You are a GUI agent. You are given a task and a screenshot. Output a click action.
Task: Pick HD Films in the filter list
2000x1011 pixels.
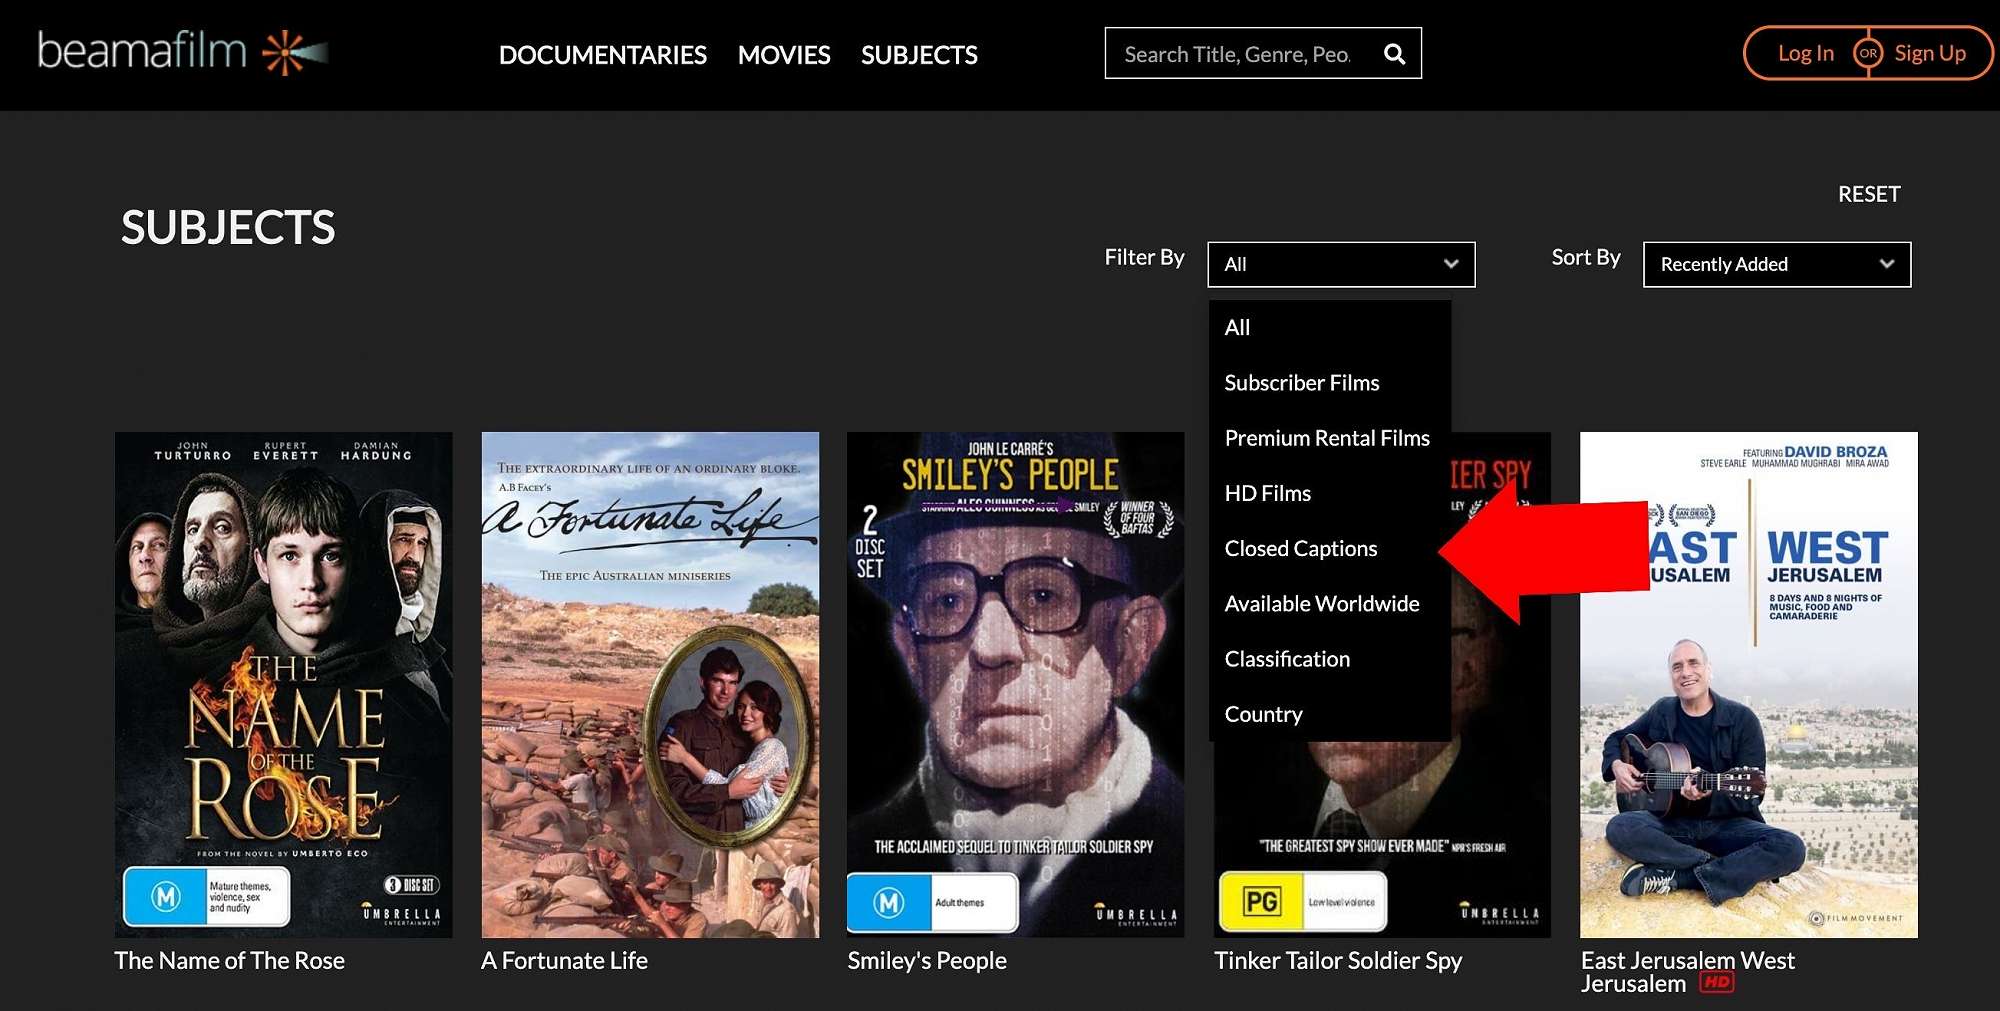(x=1267, y=493)
